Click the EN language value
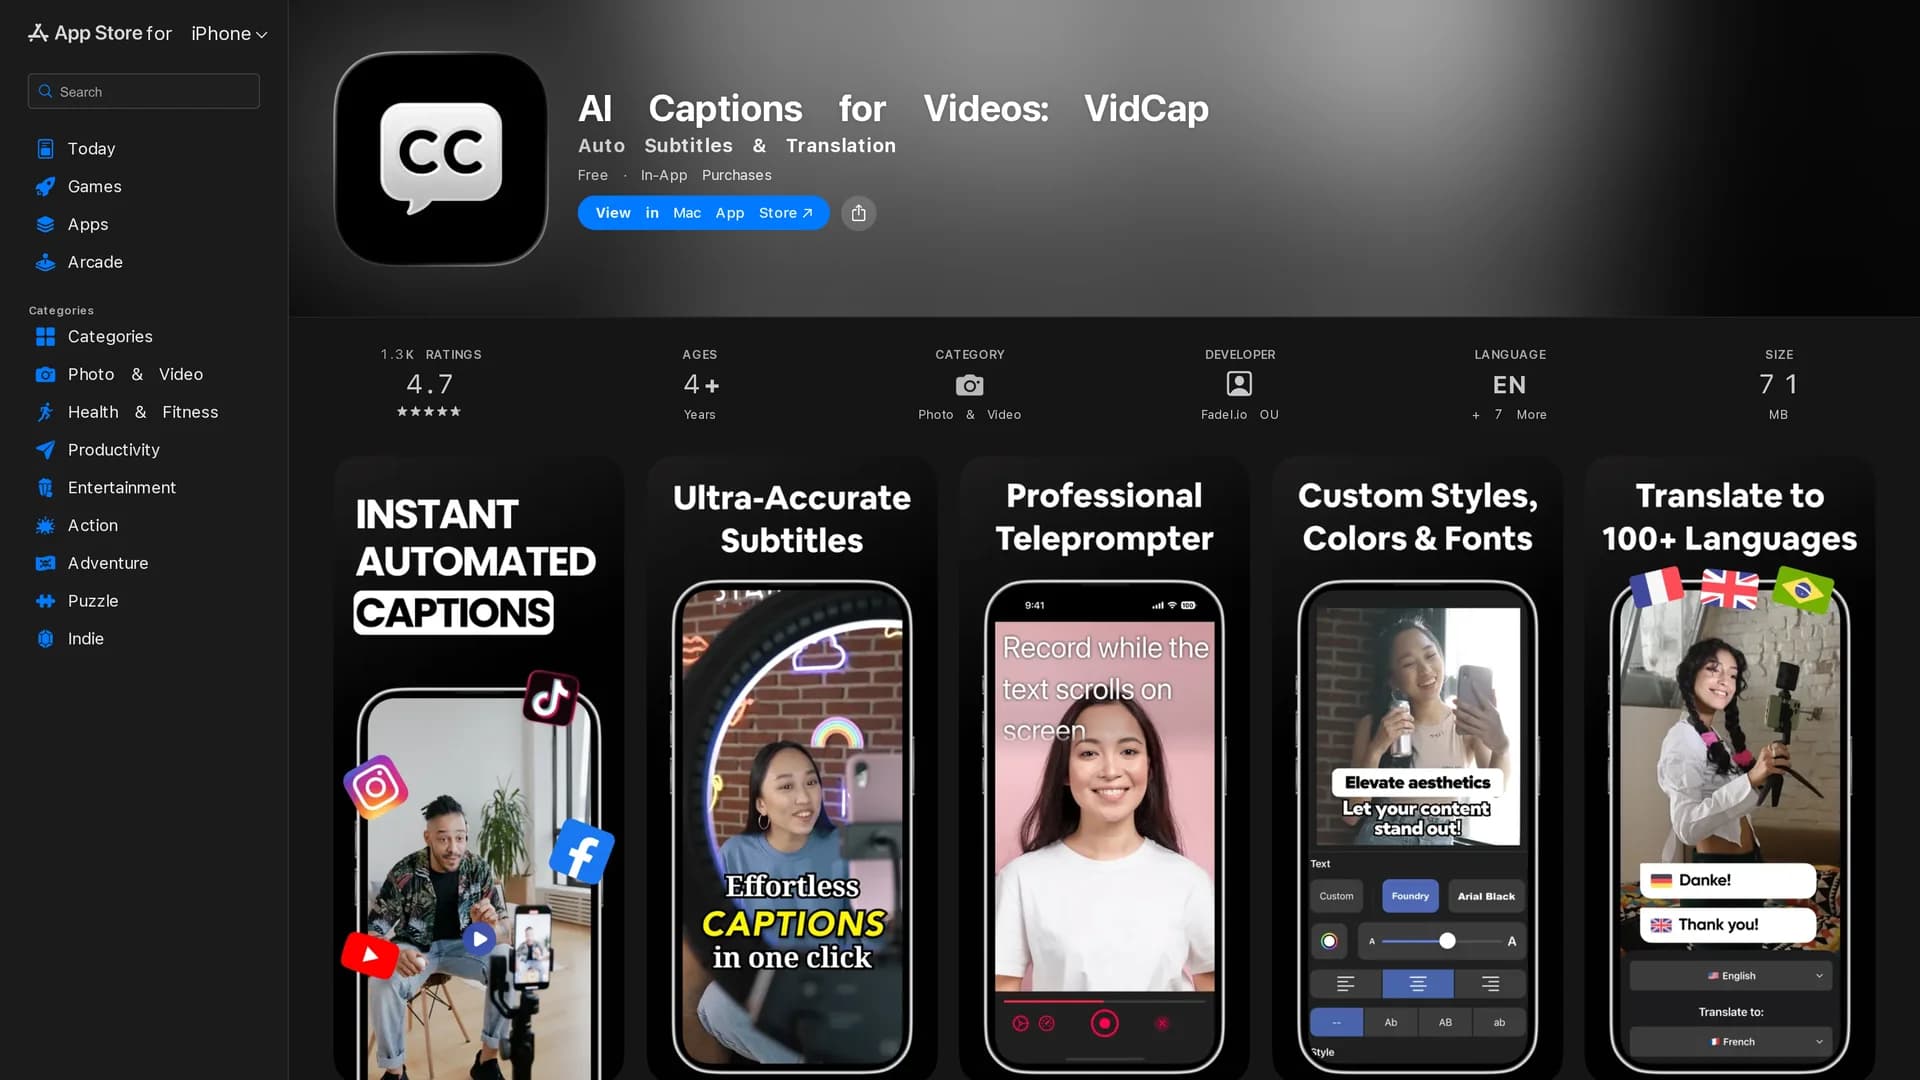The width and height of the screenshot is (1920, 1080). (x=1509, y=385)
